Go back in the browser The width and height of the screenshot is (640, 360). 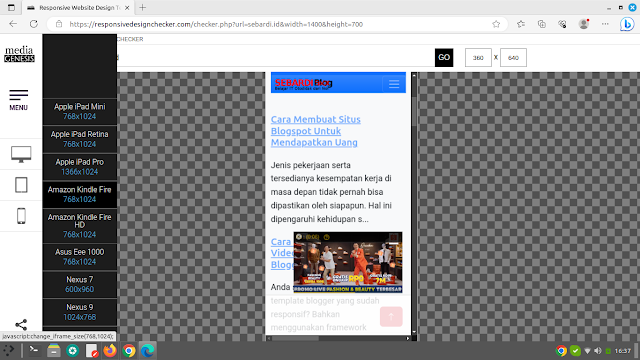pyautogui.click(x=13, y=24)
